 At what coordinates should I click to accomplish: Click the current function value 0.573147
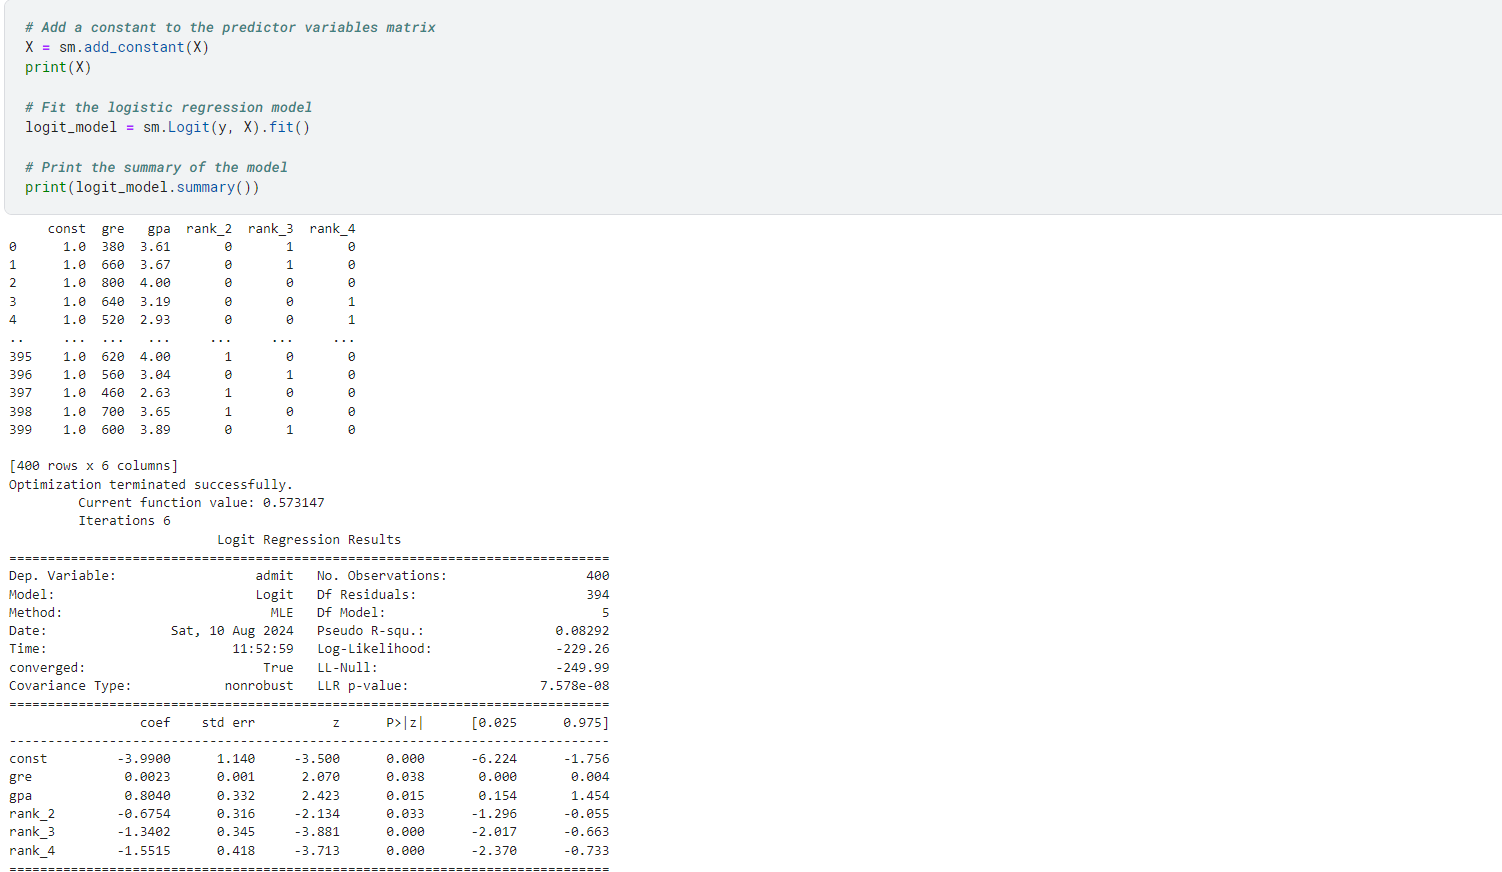294,503
